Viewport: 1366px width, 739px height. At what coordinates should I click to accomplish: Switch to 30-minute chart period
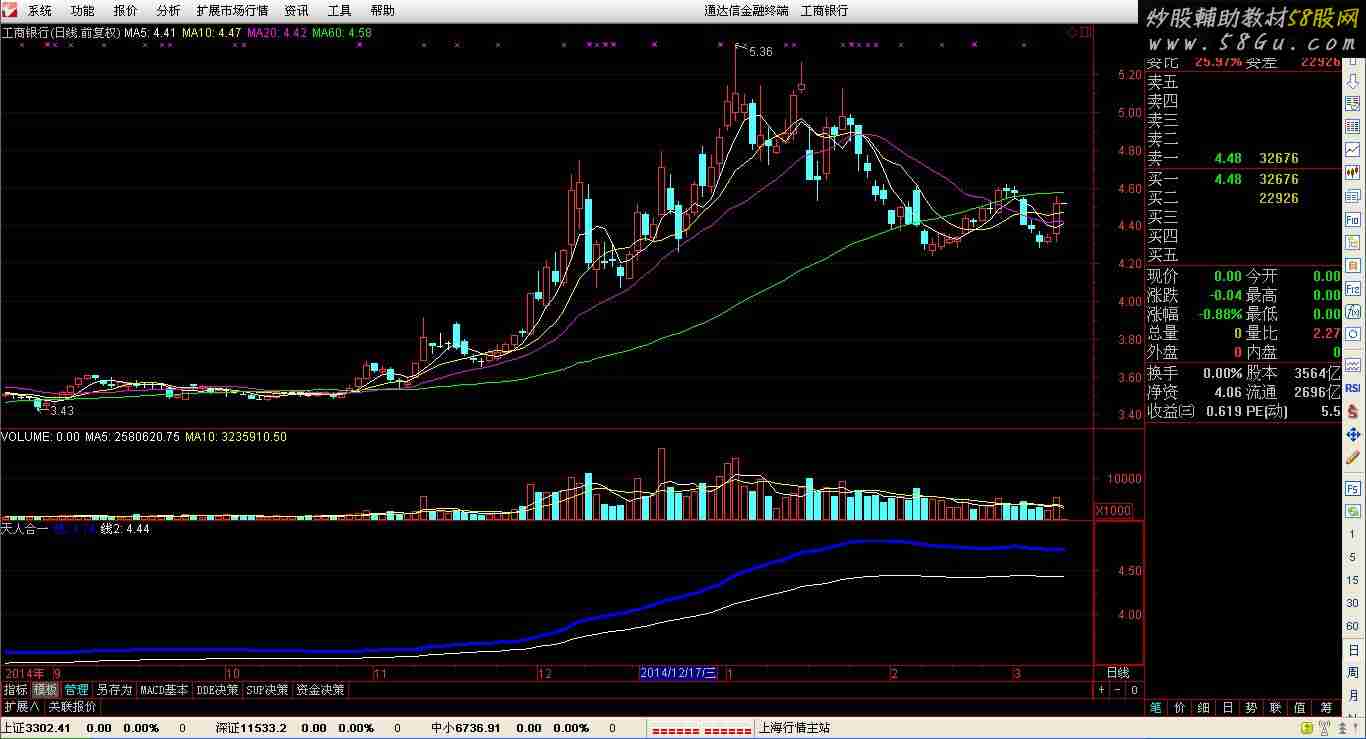1352,603
